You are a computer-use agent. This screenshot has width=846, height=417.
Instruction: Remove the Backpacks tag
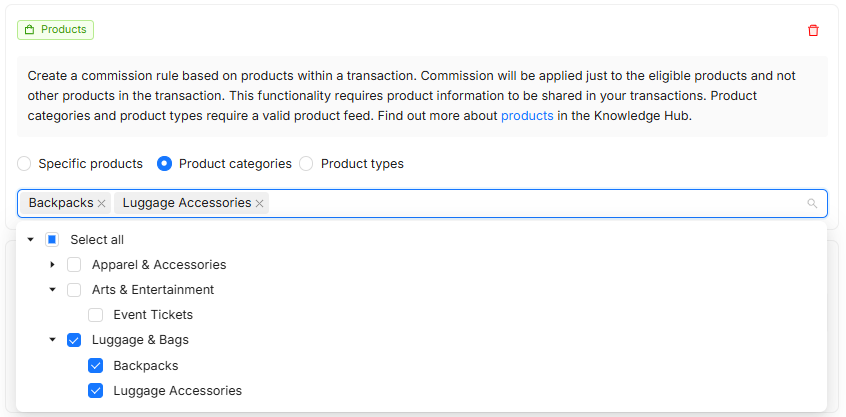click(102, 203)
